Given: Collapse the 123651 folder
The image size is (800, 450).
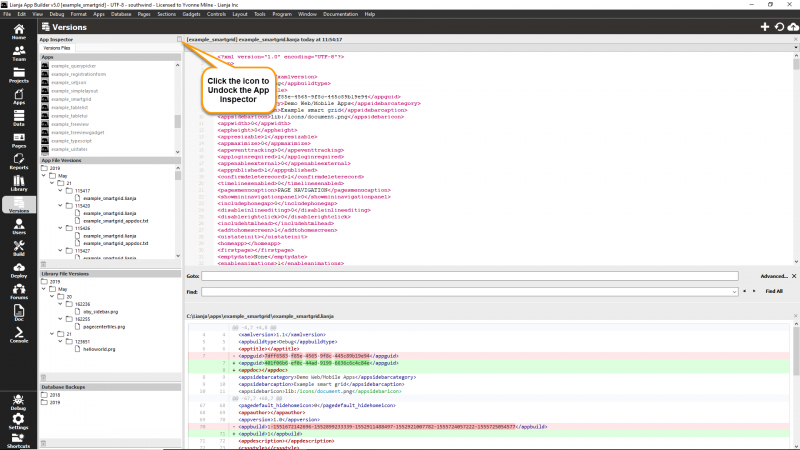Looking at the screenshot, I should [x=60, y=341].
